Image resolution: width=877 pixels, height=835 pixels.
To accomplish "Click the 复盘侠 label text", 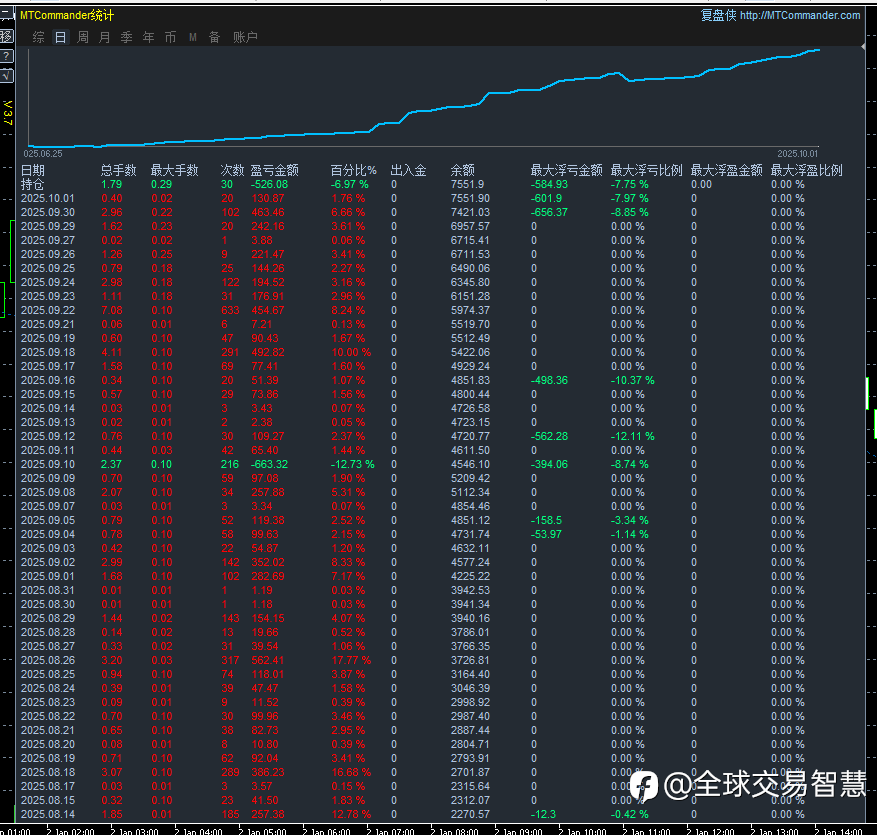I will pos(718,15).
